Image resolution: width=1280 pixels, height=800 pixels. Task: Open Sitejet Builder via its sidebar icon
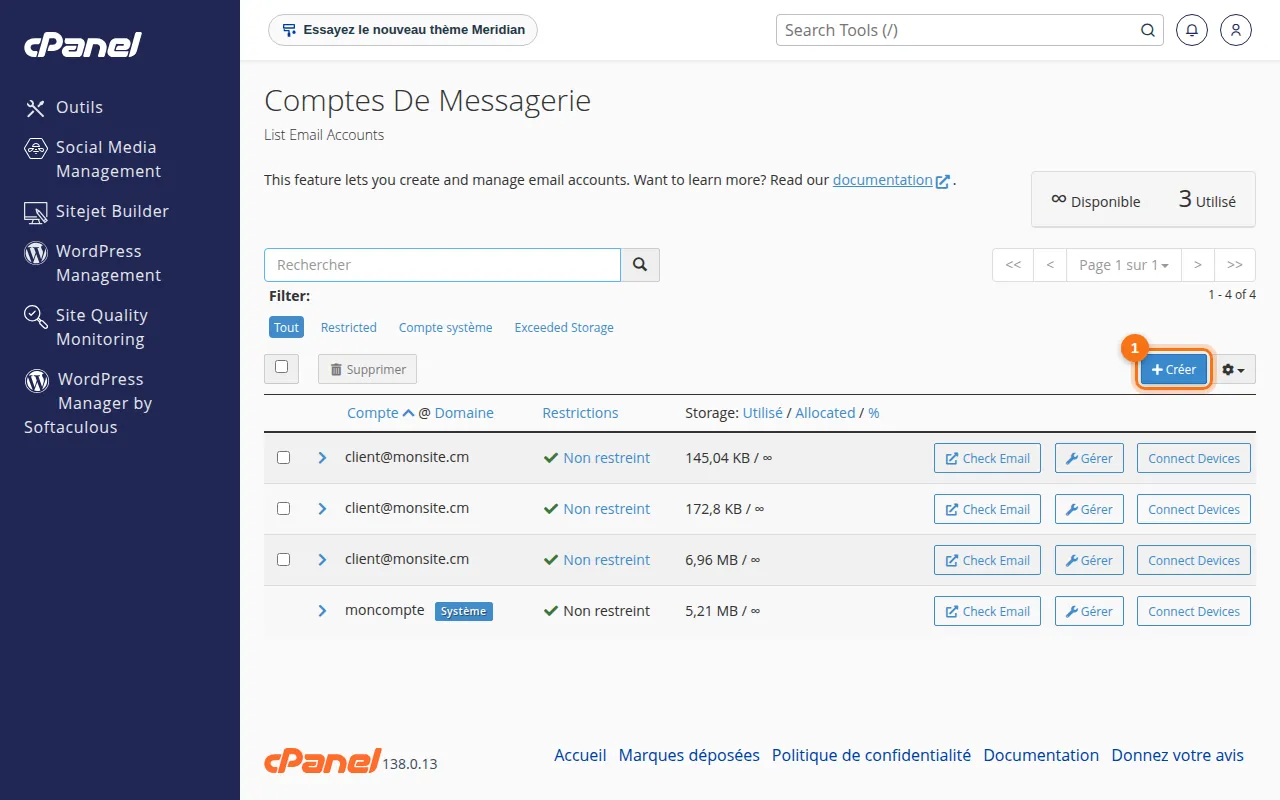pyautogui.click(x=36, y=212)
